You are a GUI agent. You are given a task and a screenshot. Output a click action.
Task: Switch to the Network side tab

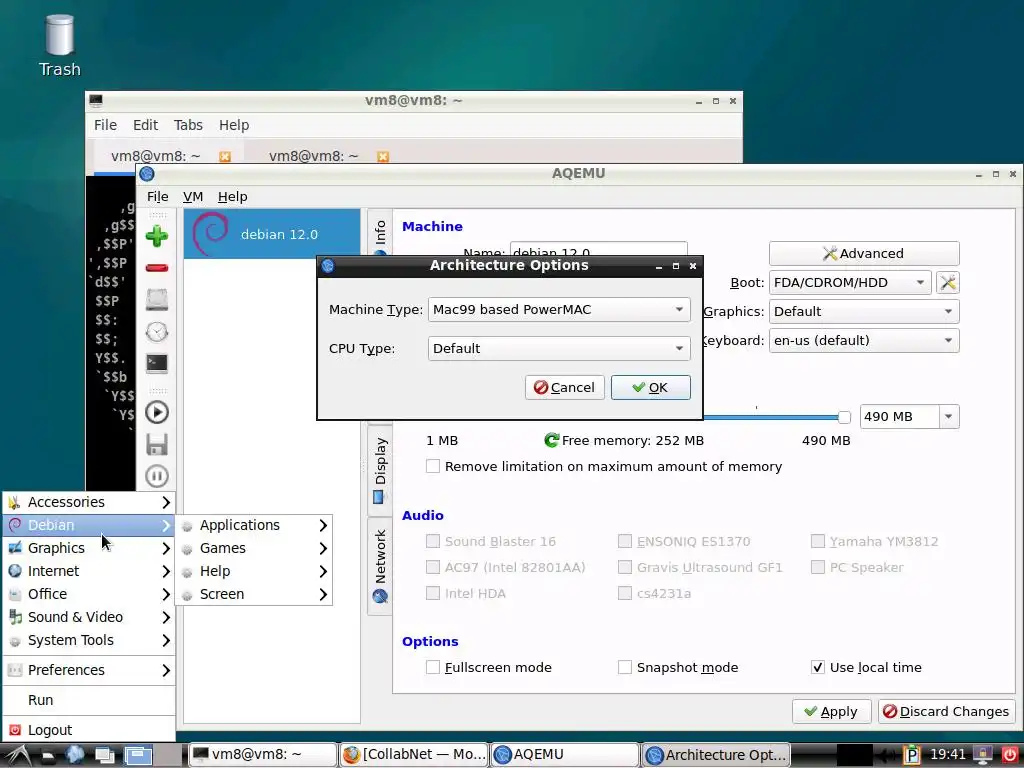[380, 566]
